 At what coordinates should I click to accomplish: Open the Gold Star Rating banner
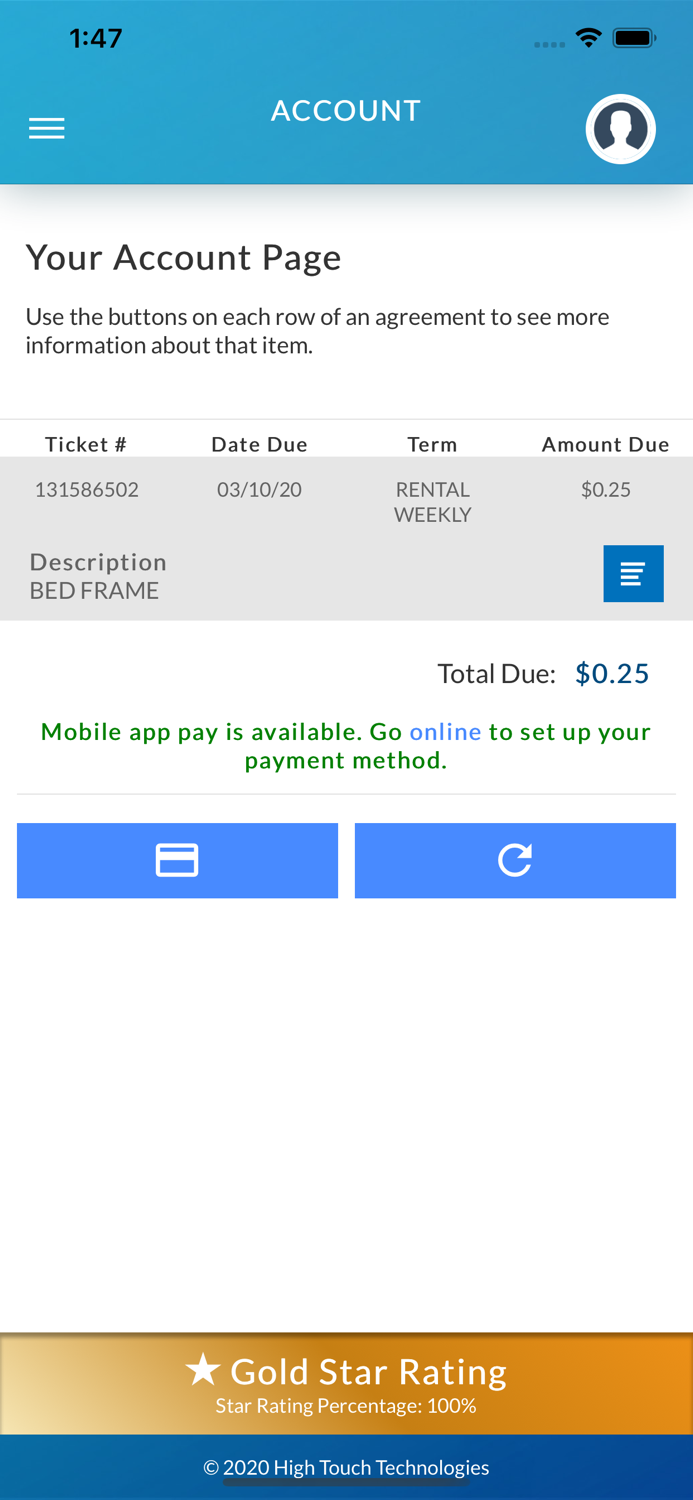[346, 1383]
